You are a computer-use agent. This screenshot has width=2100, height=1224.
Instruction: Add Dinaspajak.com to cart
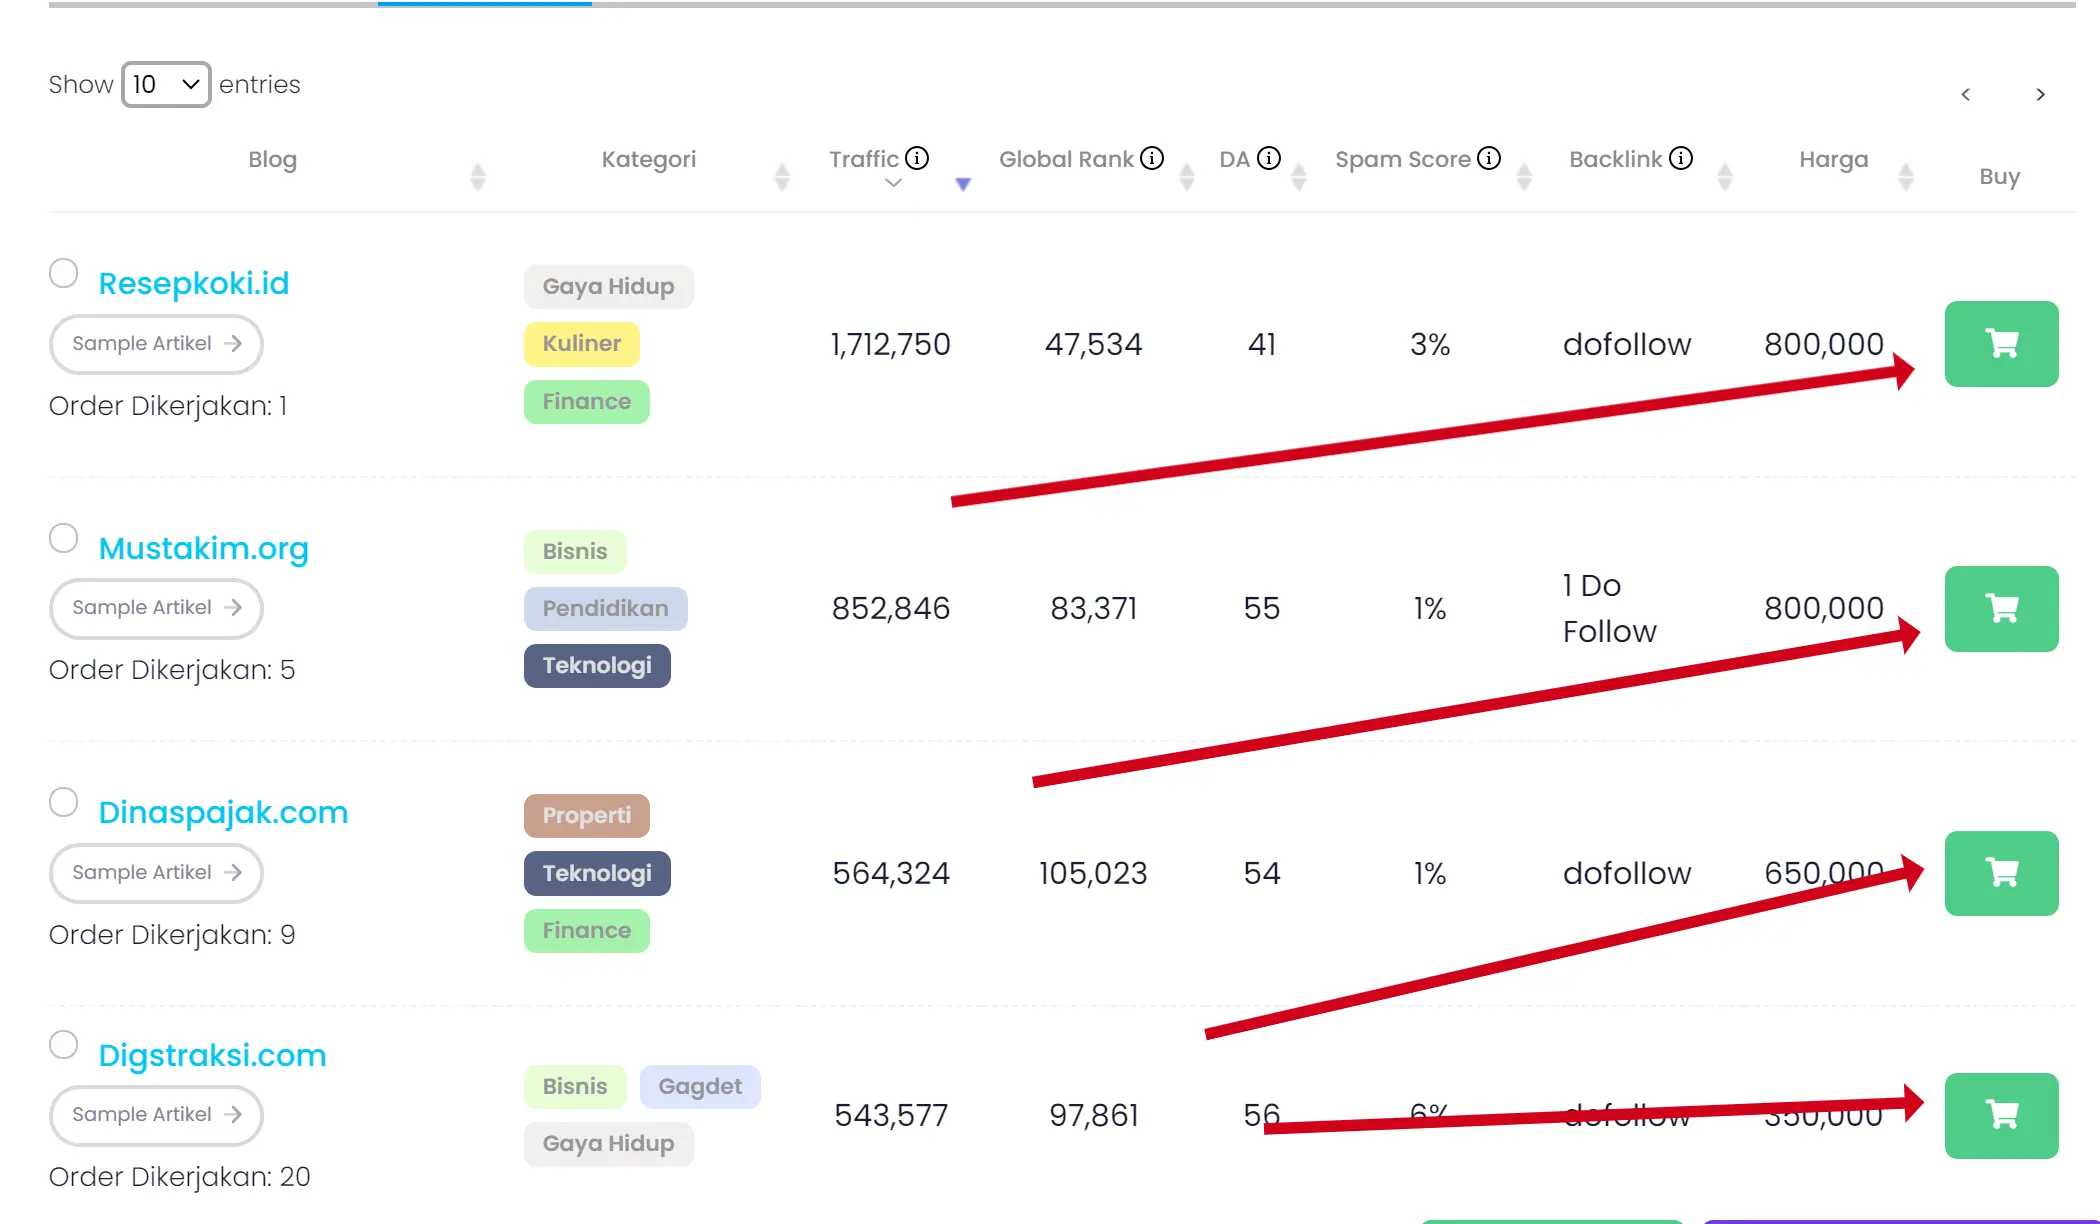[x=2001, y=873]
